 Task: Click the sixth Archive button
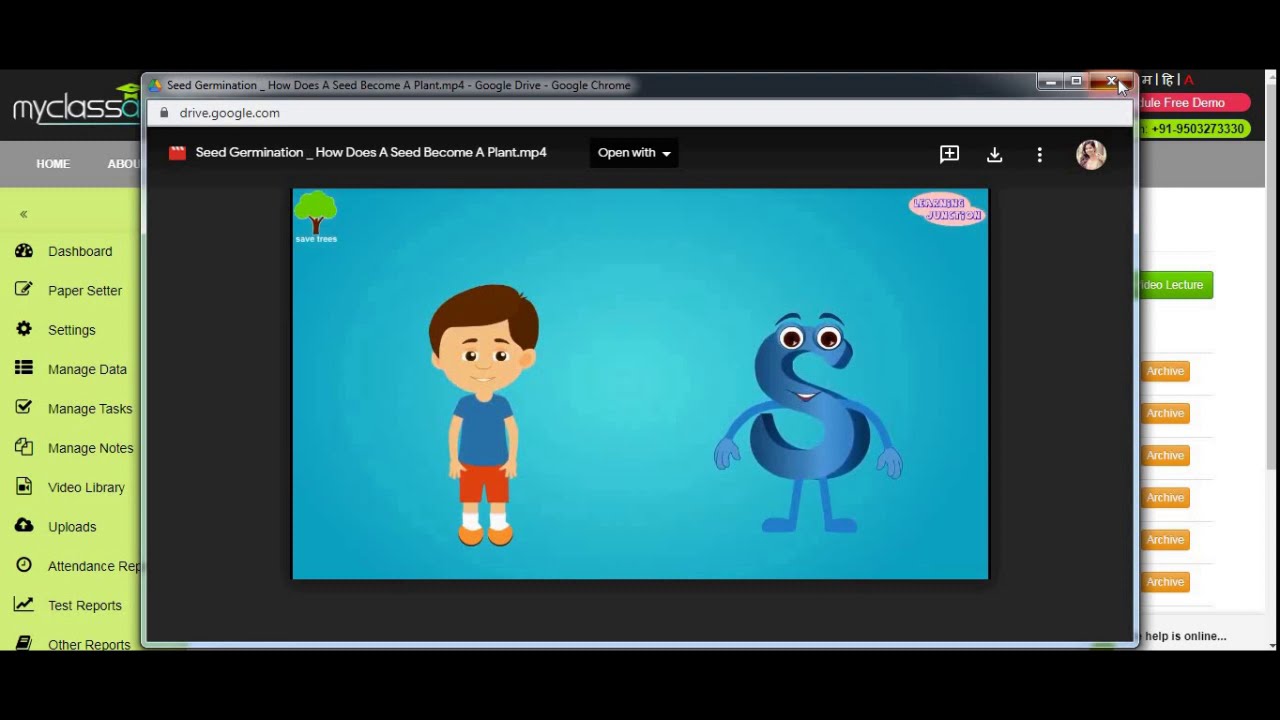[1165, 581]
